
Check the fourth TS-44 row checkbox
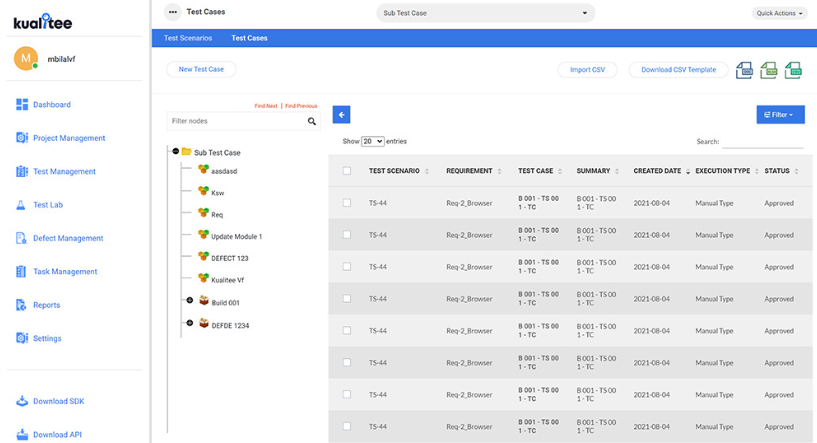click(346, 299)
